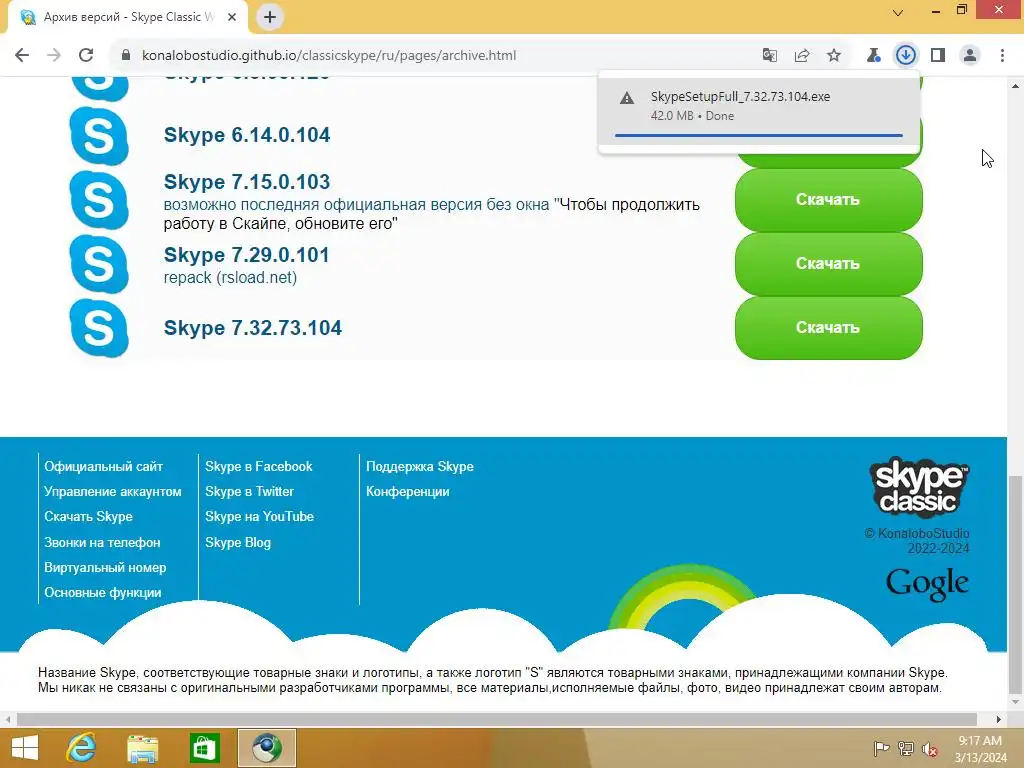Click the Skype 7.15.0.103 title
Image resolution: width=1024 pixels, height=768 pixels.
[x=247, y=182]
